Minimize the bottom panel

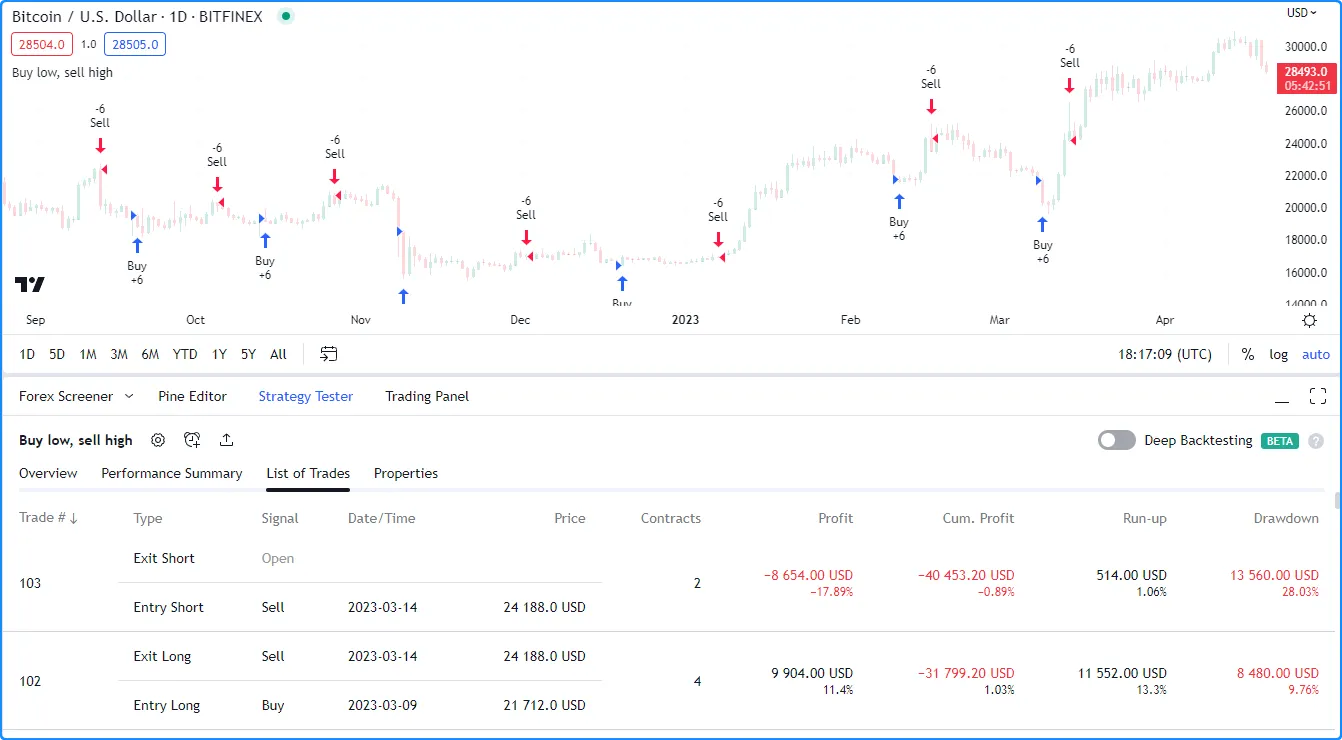(1281, 397)
